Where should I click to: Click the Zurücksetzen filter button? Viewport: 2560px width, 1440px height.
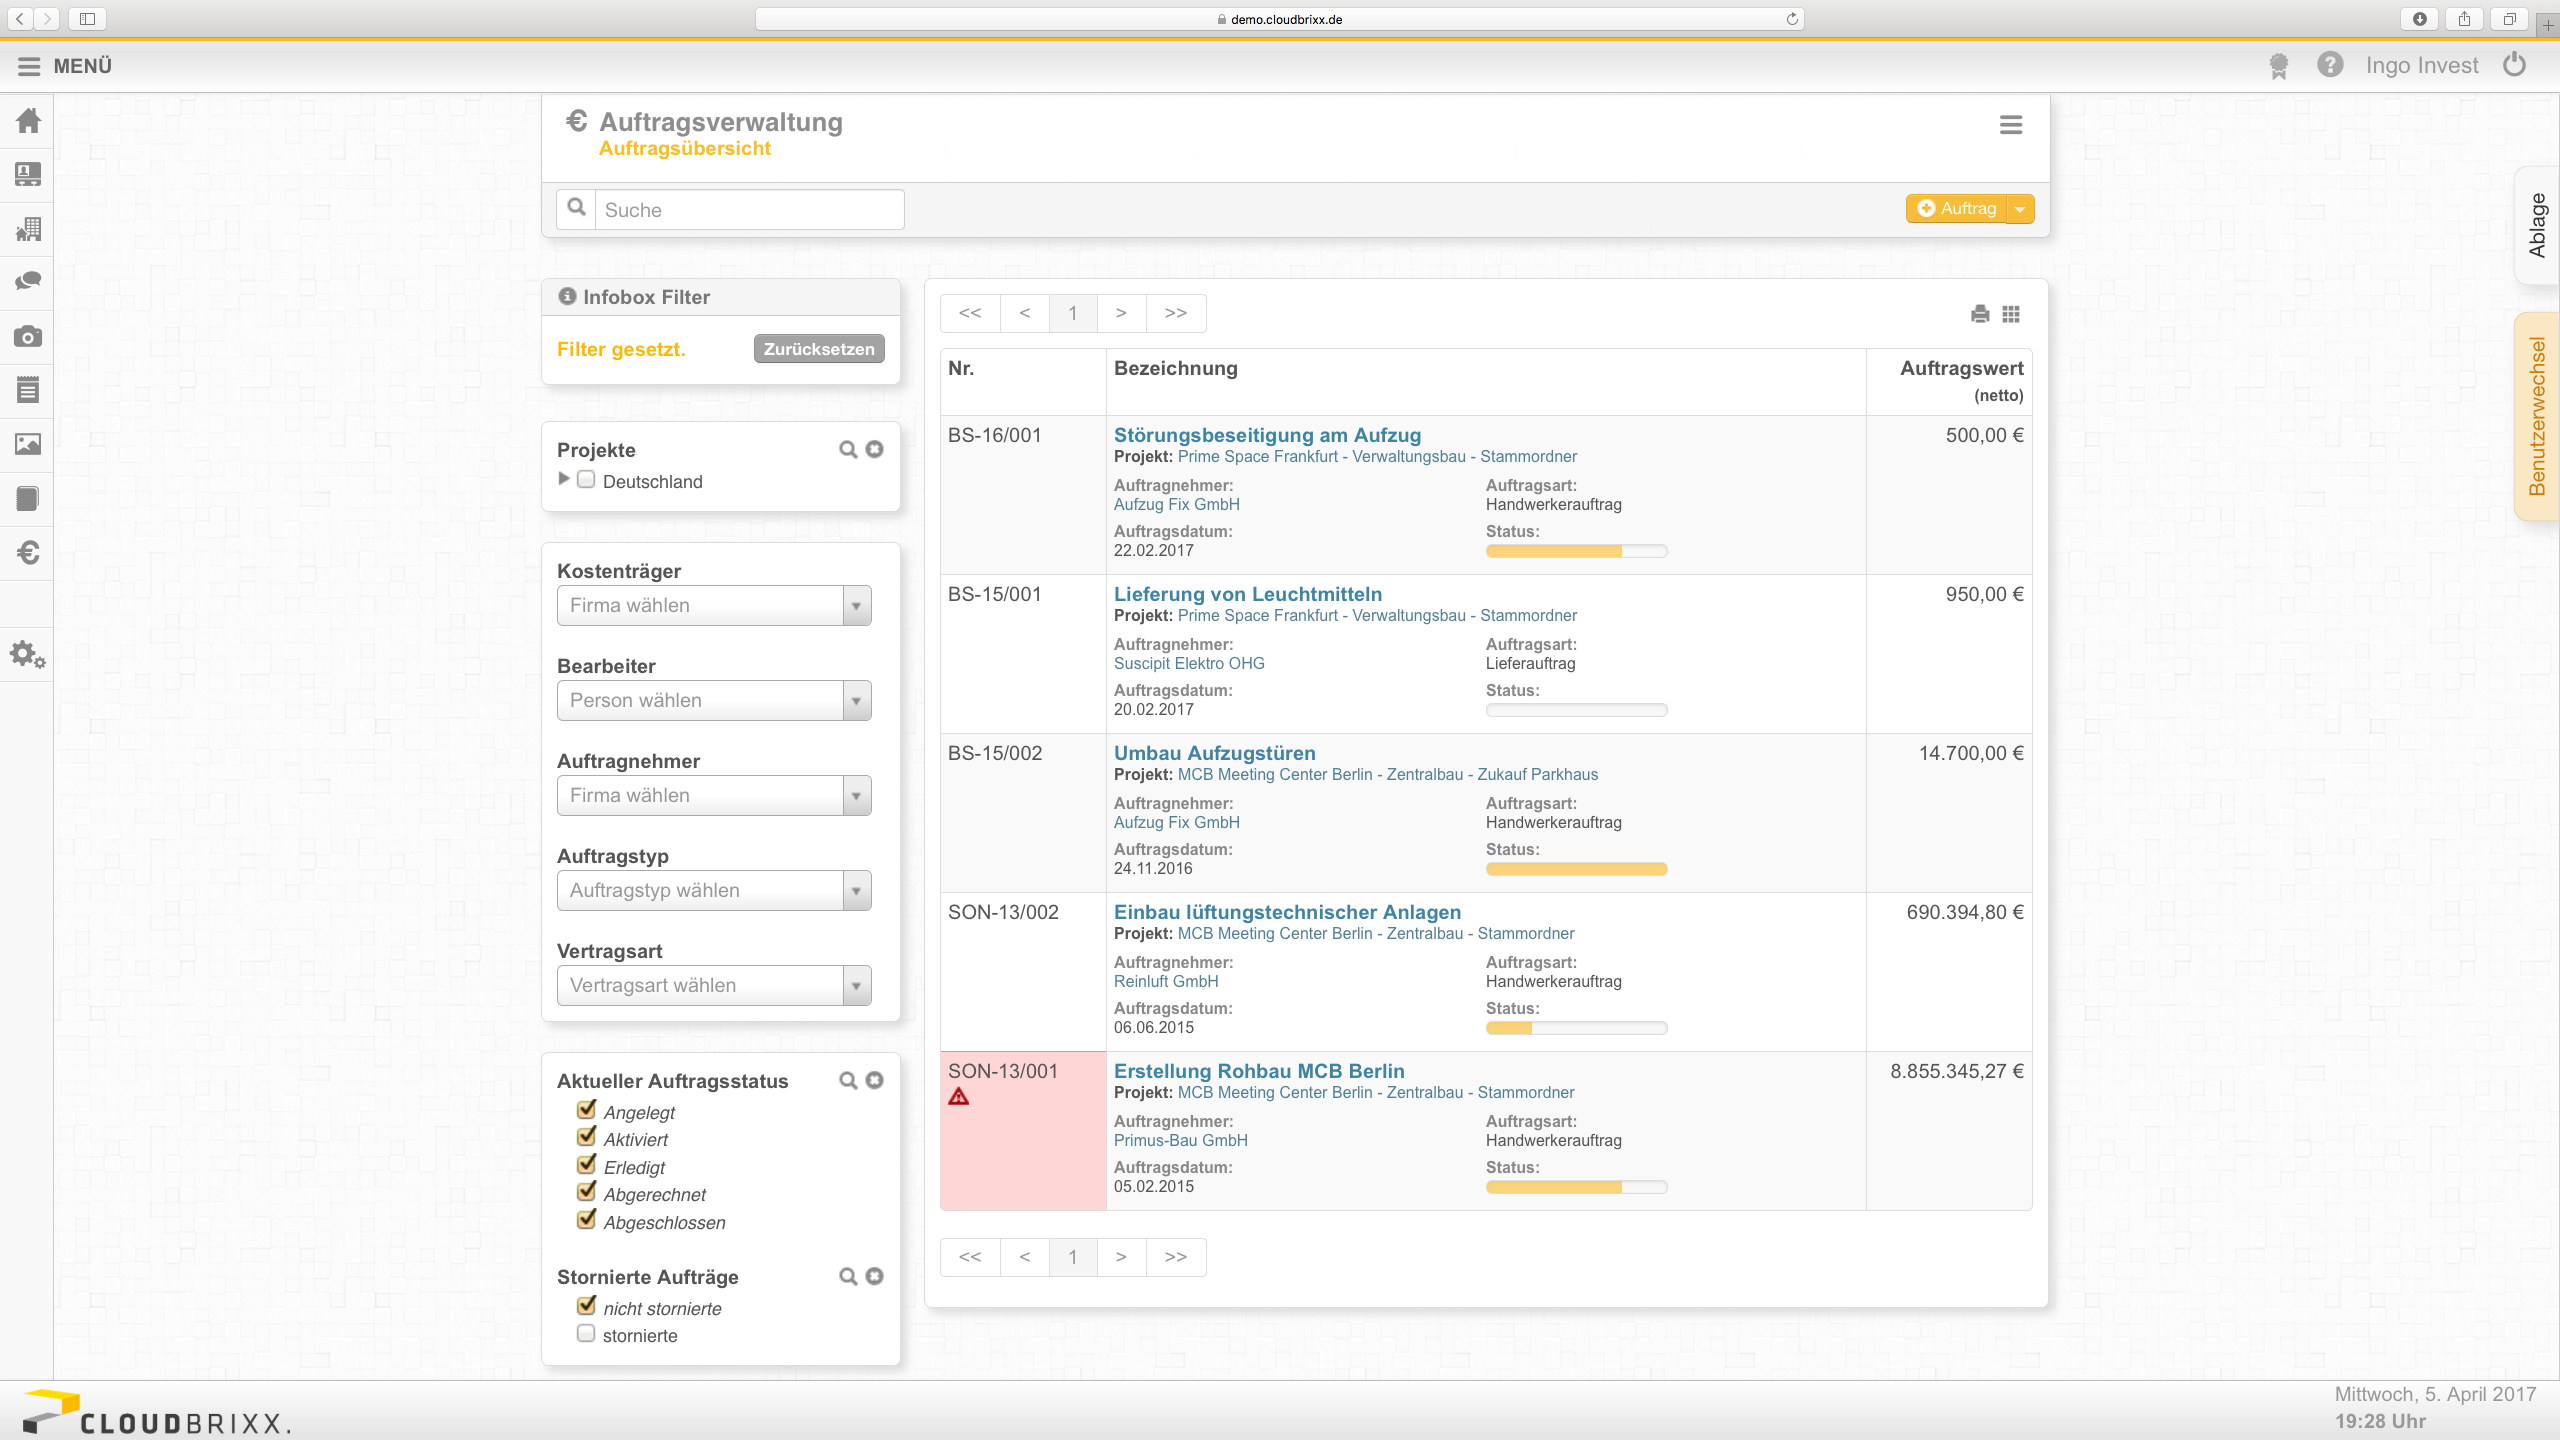[x=819, y=349]
